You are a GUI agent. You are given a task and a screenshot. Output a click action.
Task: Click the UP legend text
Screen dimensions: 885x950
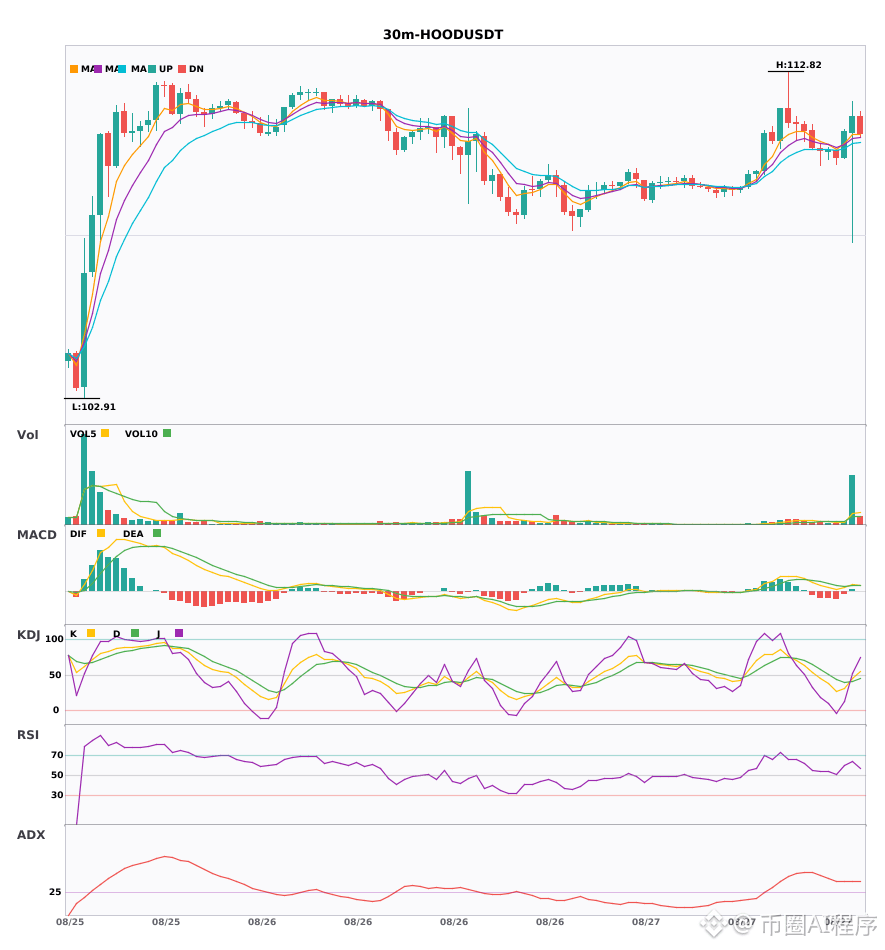click(166, 69)
